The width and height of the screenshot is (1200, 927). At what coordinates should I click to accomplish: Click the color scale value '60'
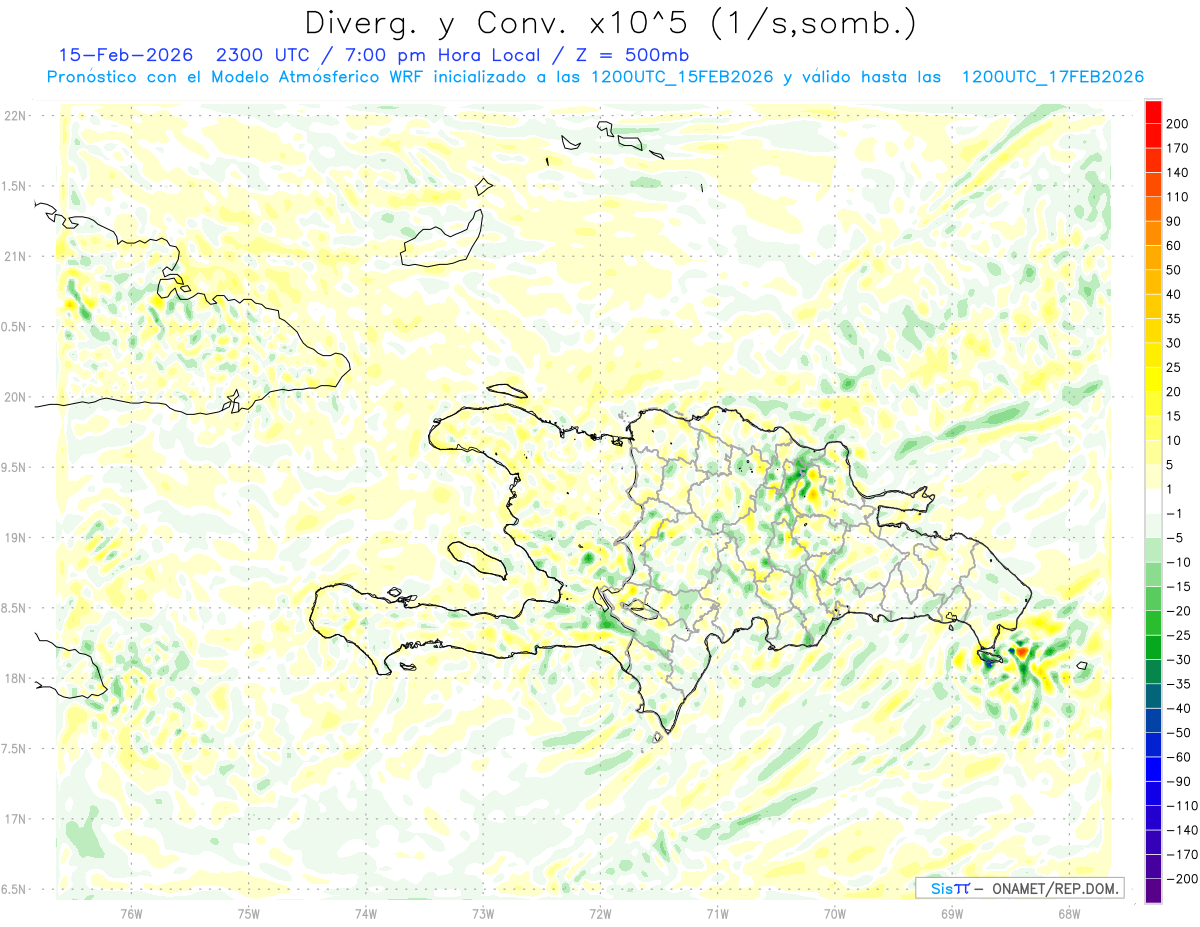[x=1174, y=246]
